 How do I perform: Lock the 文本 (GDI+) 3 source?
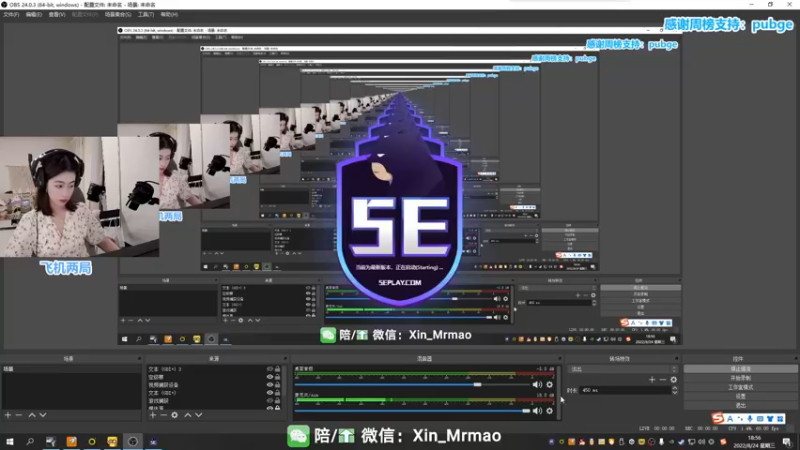(x=278, y=369)
